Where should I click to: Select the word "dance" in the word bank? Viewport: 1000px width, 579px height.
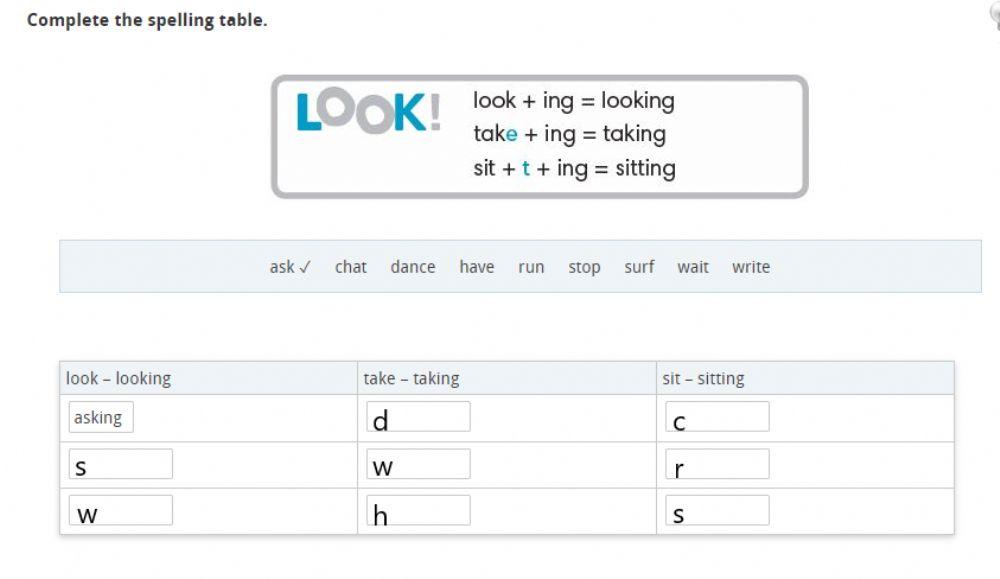pyautogui.click(x=412, y=267)
